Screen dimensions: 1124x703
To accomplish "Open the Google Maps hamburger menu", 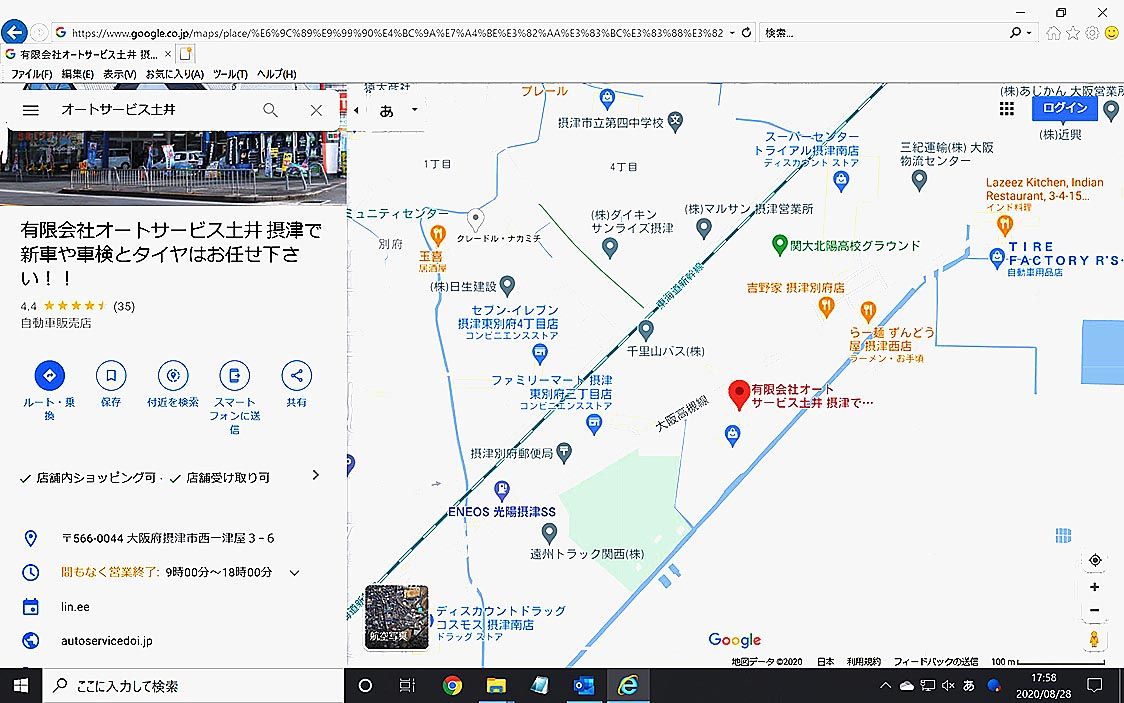I will 31,110.
